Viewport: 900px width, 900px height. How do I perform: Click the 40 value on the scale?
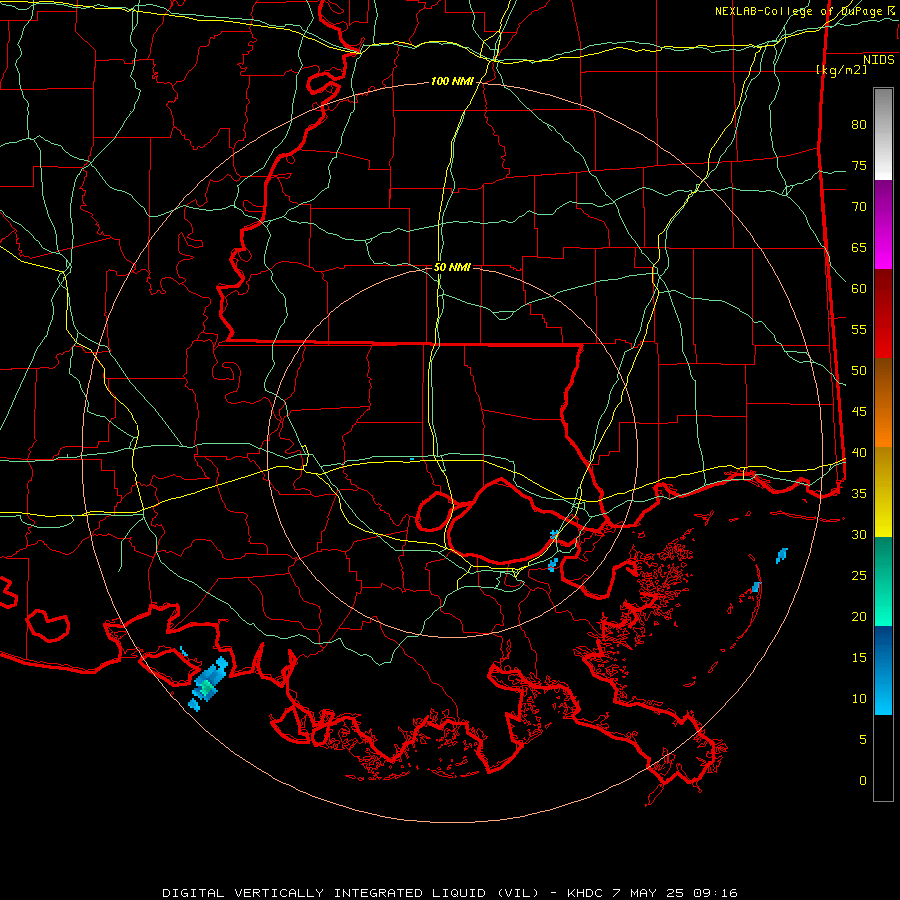[x=859, y=453]
